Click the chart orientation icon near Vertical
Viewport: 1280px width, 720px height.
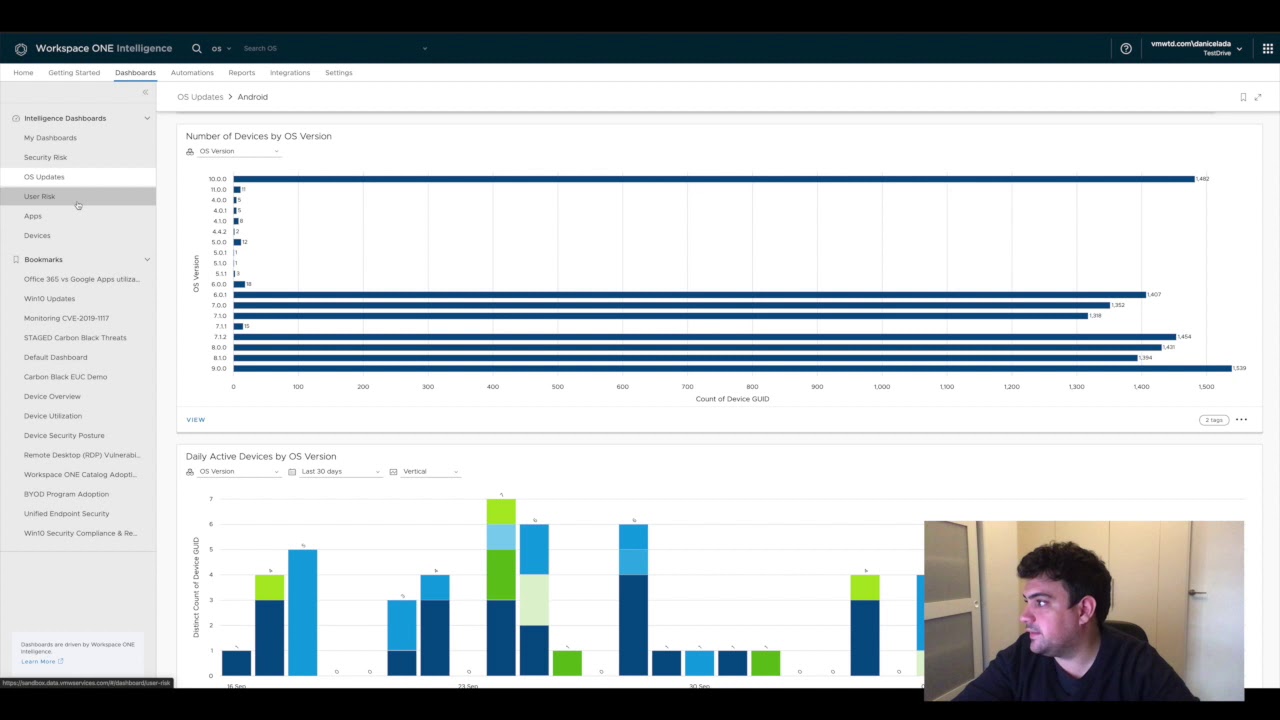click(x=393, y=471)
